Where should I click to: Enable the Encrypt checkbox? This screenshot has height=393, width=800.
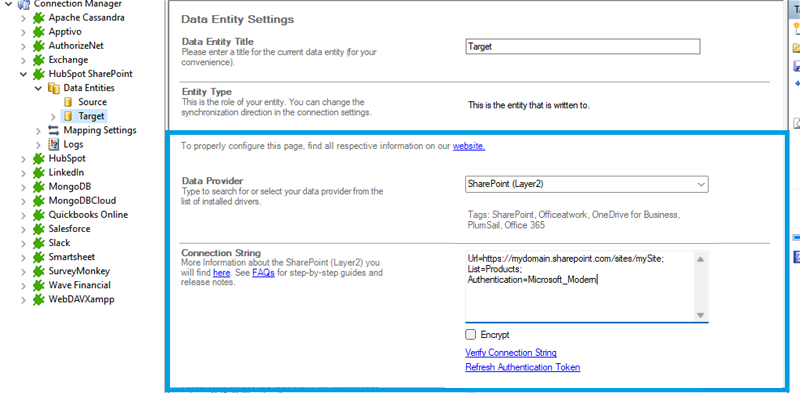(470, 335)
